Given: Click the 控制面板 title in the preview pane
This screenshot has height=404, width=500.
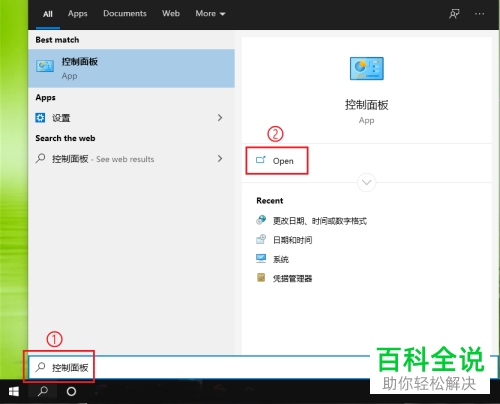Looking at the screenshot, I should (367, 105).
